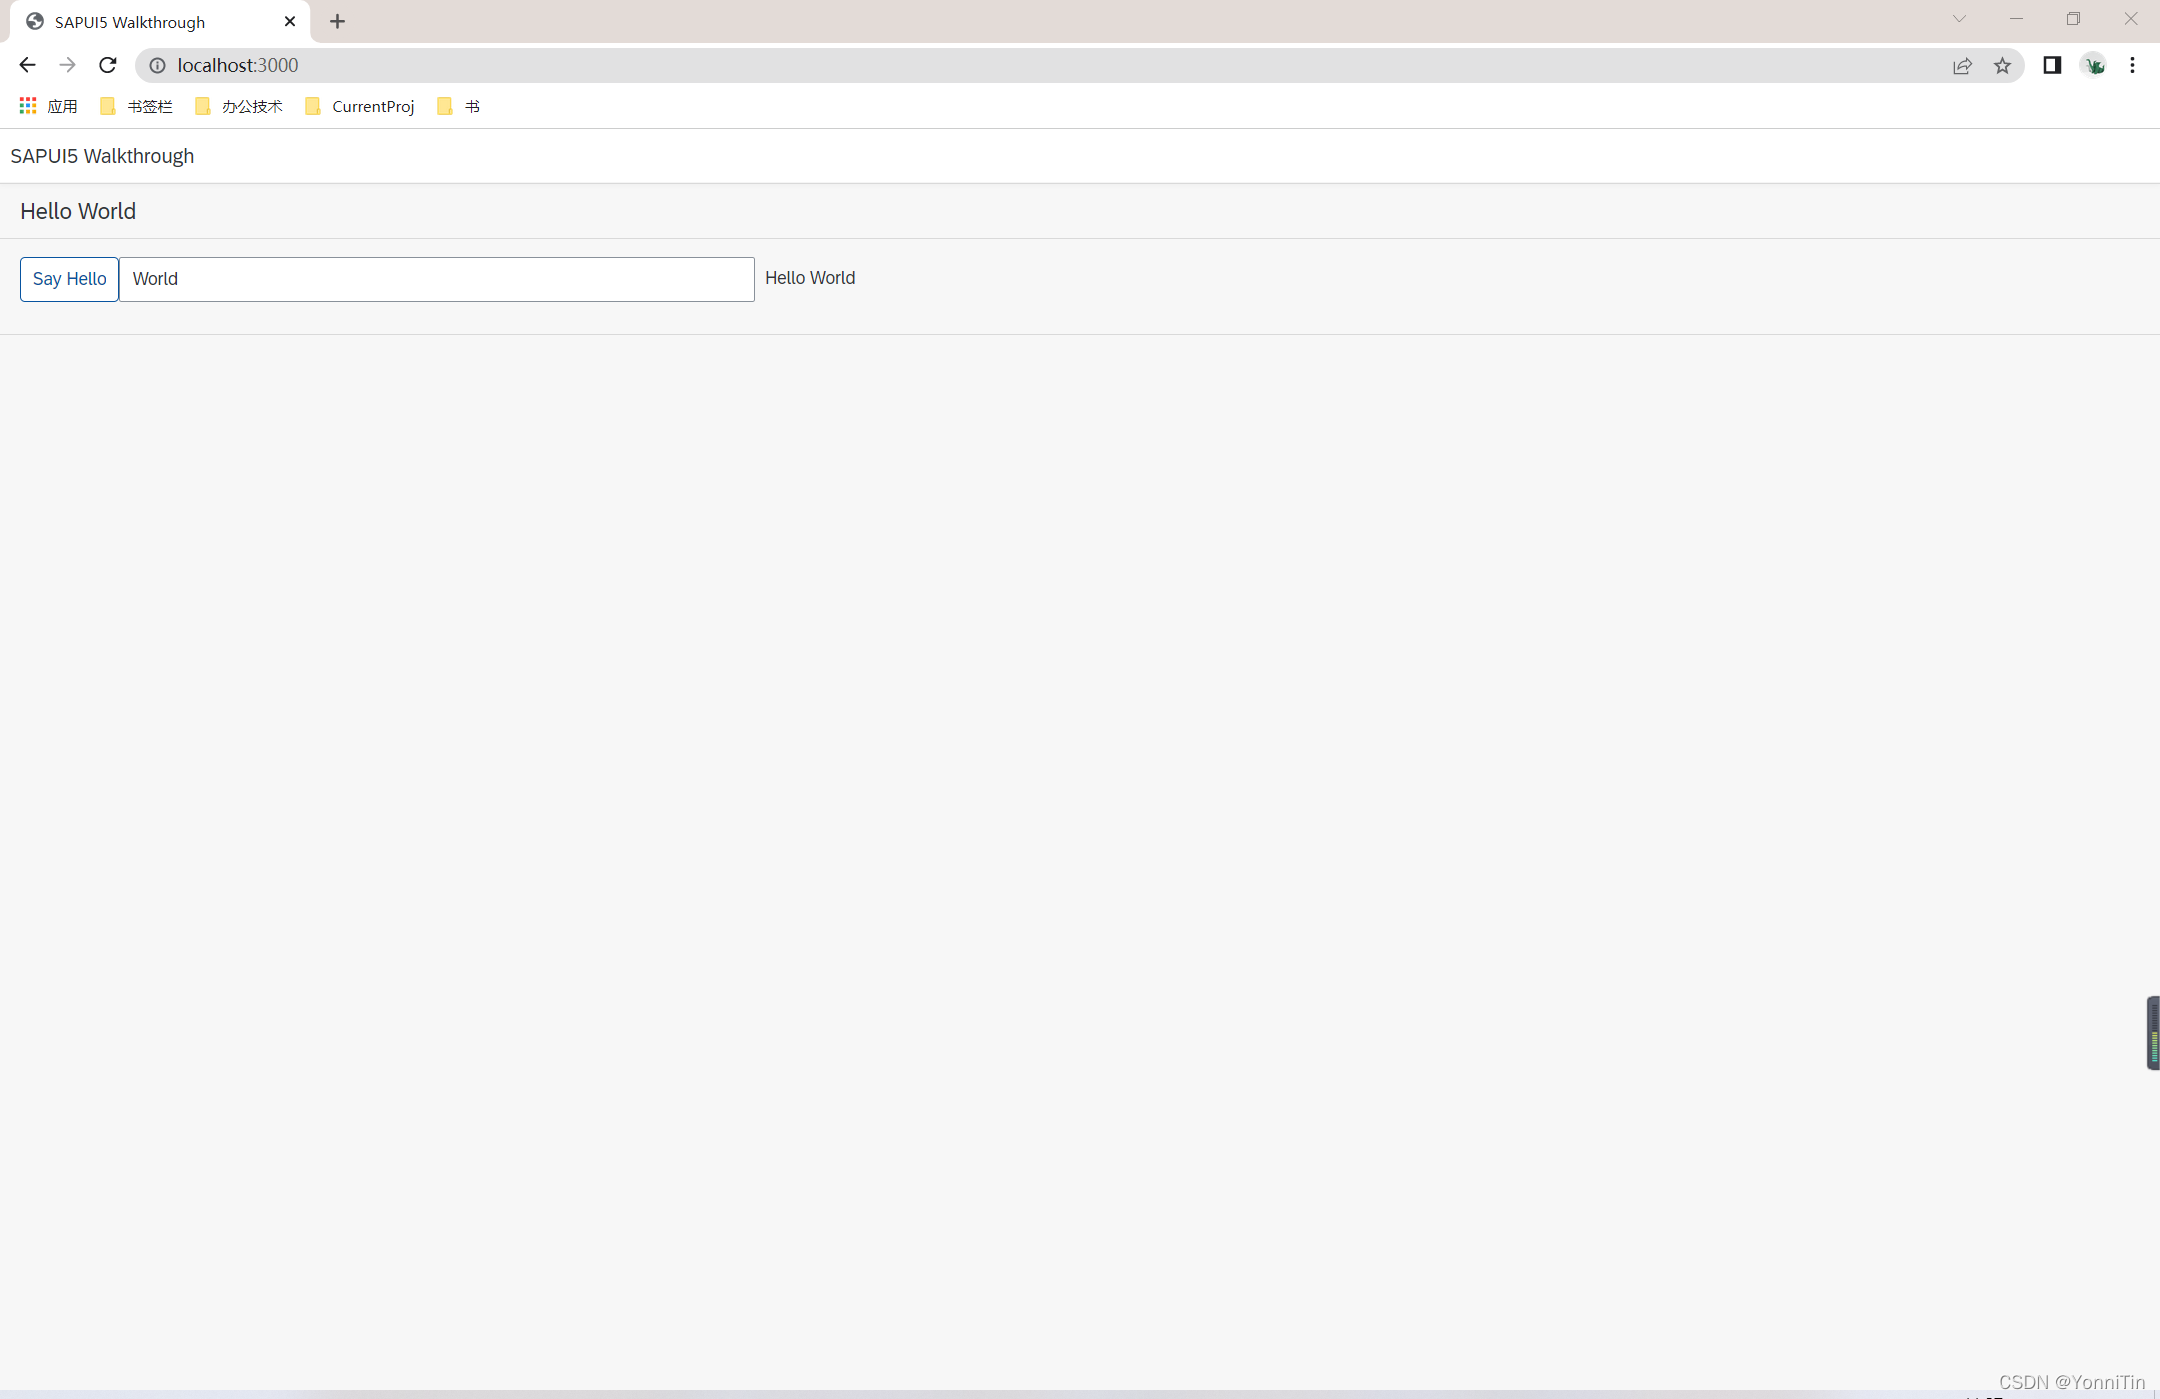Click the forward navigation arrow
This screenshot has width=2160, height=1399.
coord(67,65)
